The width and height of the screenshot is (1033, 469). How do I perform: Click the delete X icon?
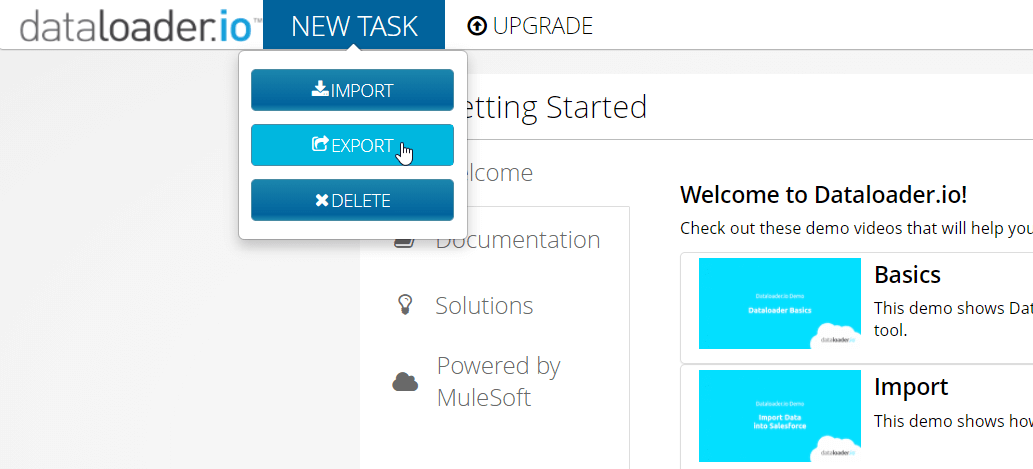(321, 200)
